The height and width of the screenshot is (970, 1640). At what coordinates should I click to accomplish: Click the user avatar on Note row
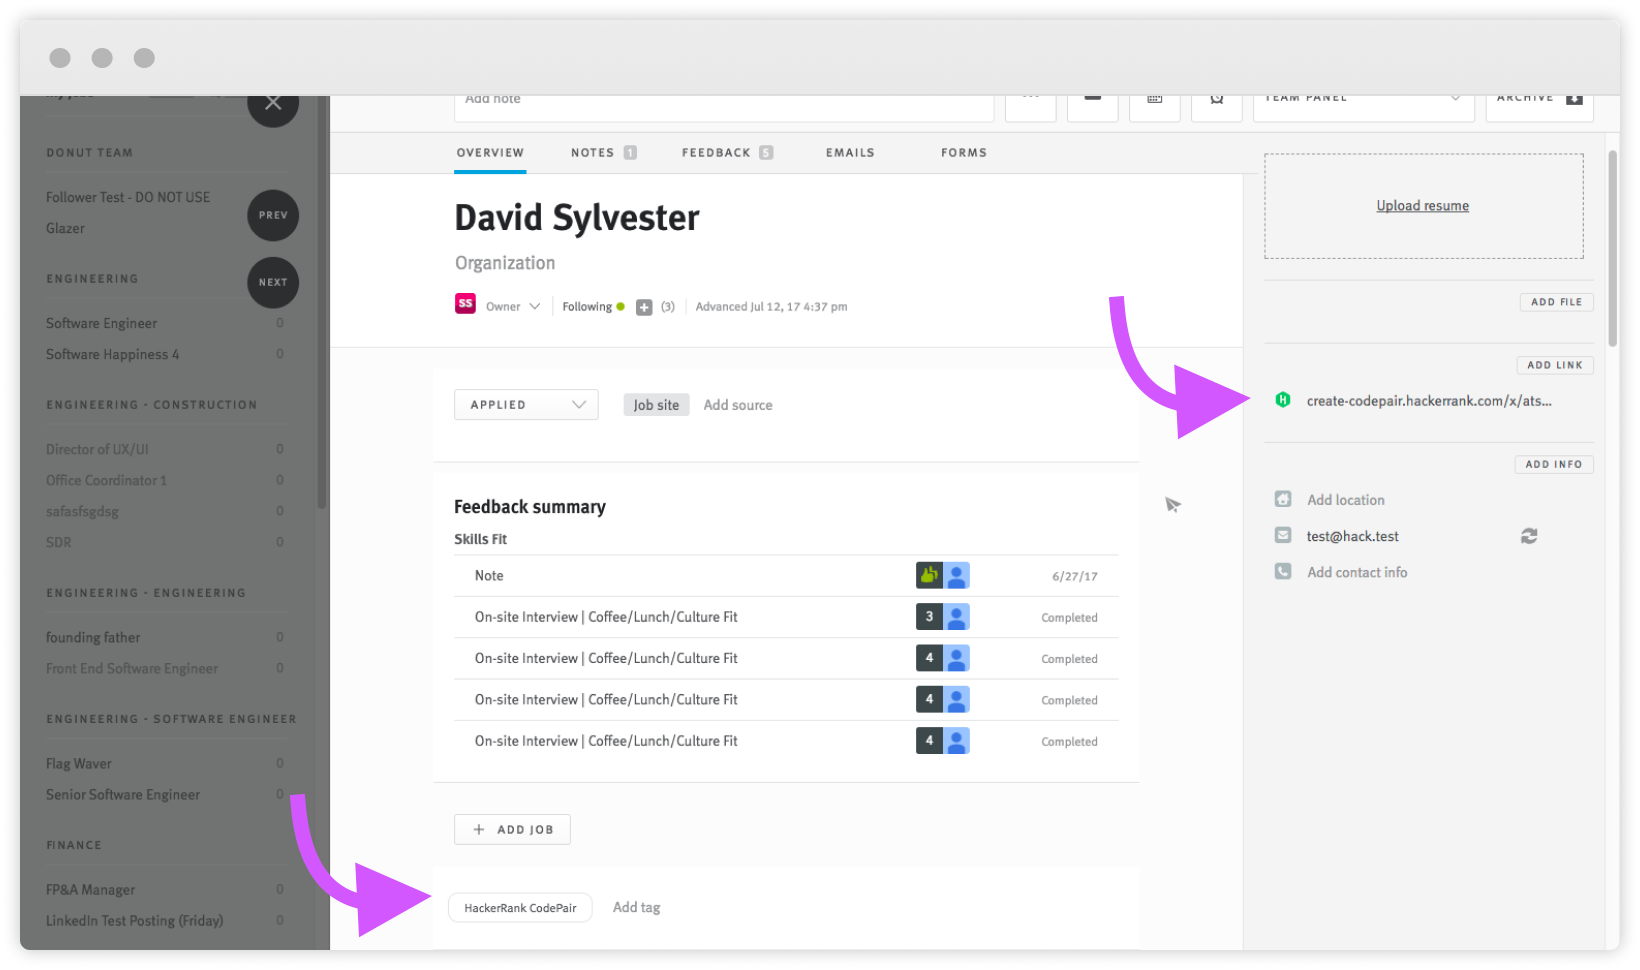957,575
